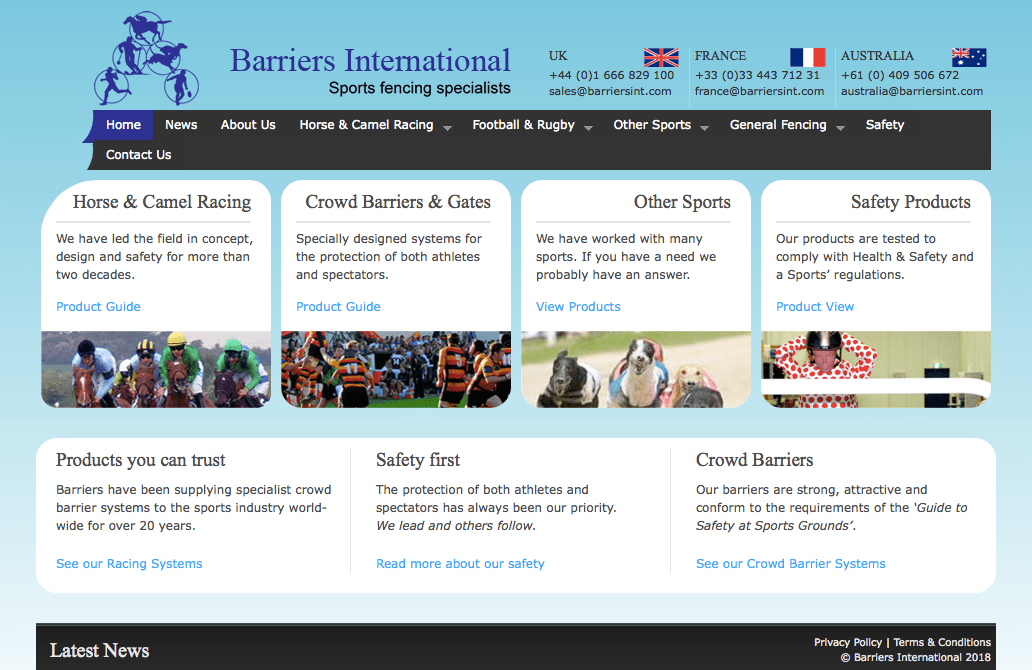Click the horse racing jockeys photo
The image size is (1032, 670).
tap(156, 369)
